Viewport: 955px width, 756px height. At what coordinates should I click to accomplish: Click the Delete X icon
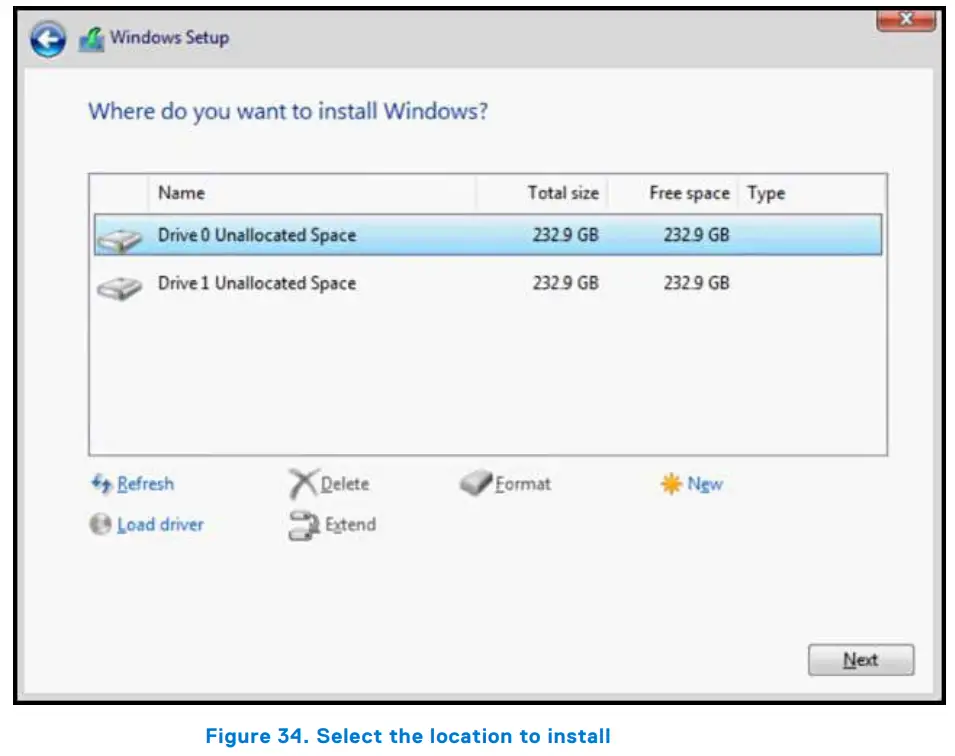coord(302,483)
